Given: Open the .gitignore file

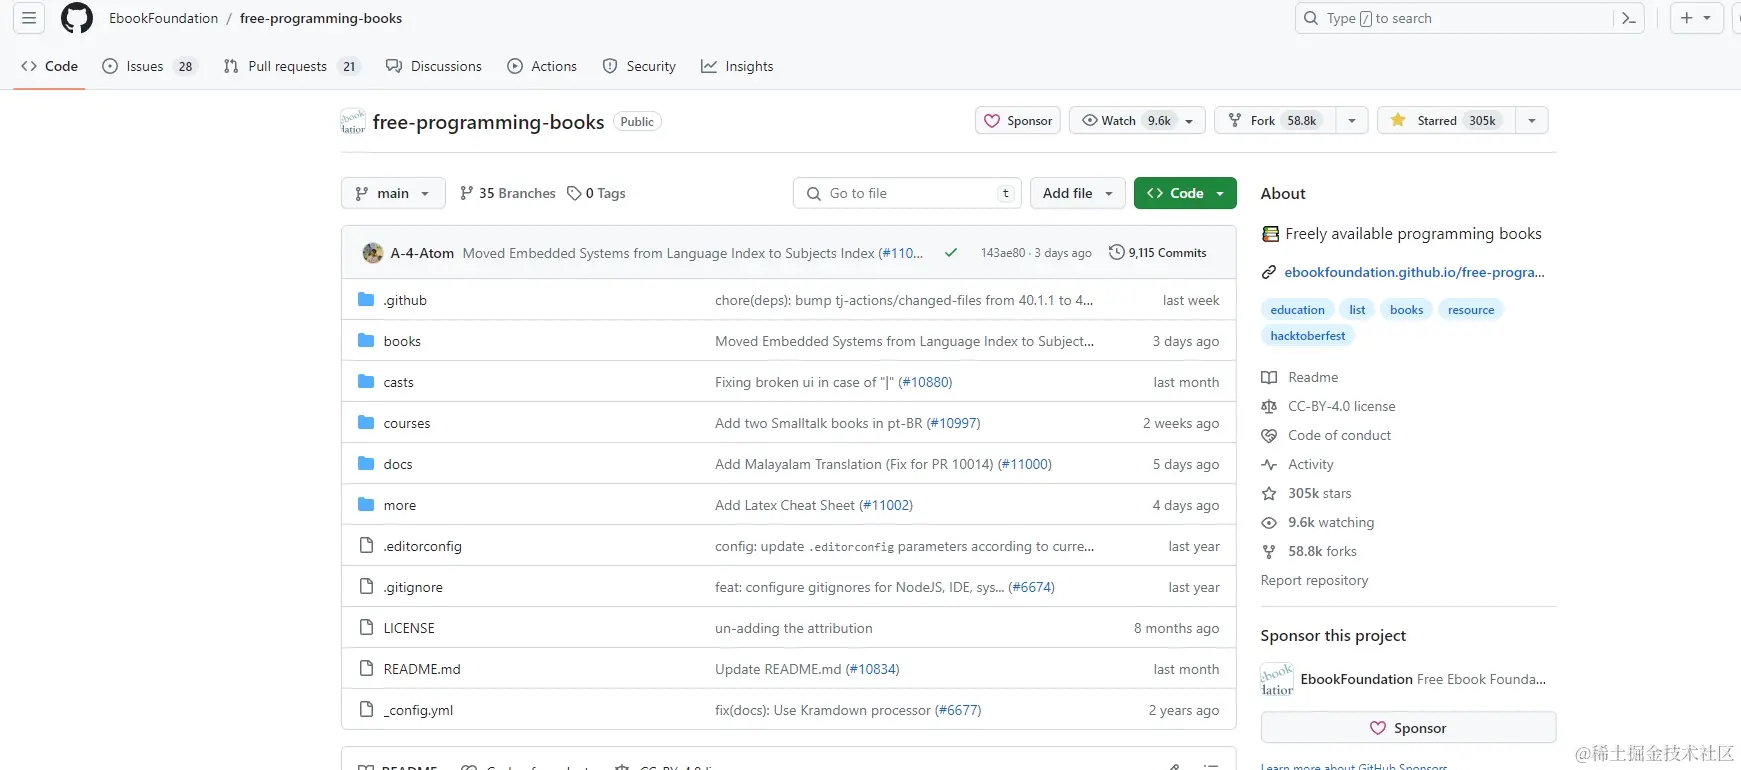Looking at the screenshot, I should coord(413,587).
